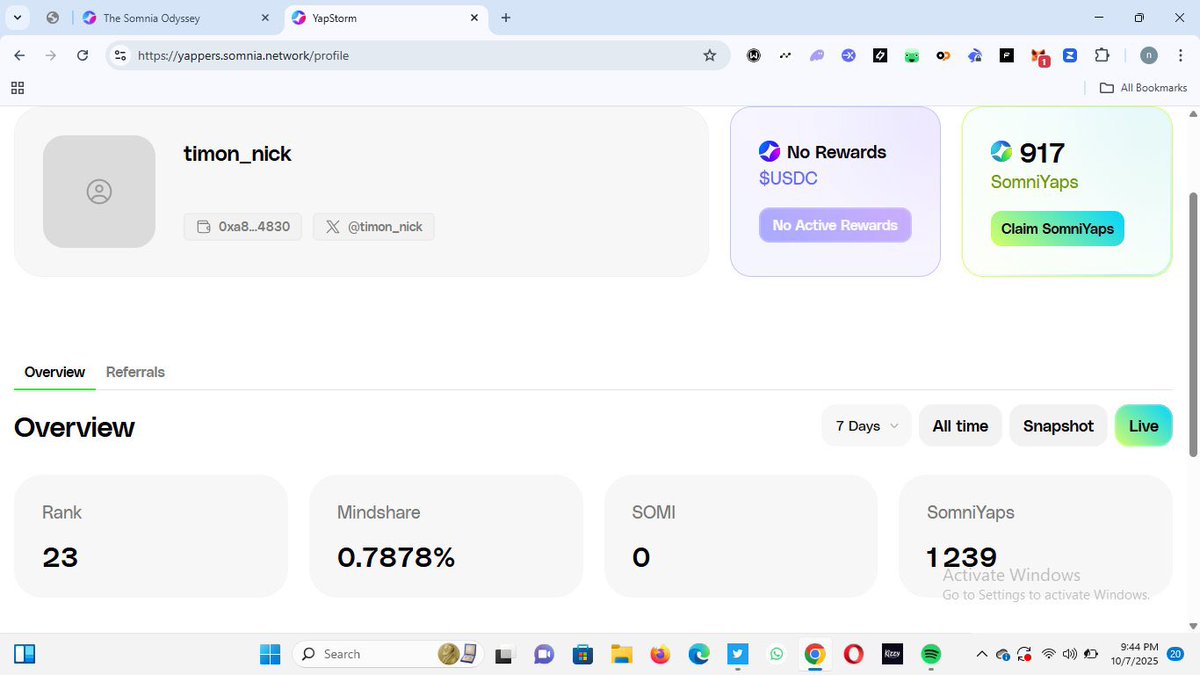Open Microsoft Edge from the taskbar
This screenshot has width=1200, height=675.
point(699,654)
